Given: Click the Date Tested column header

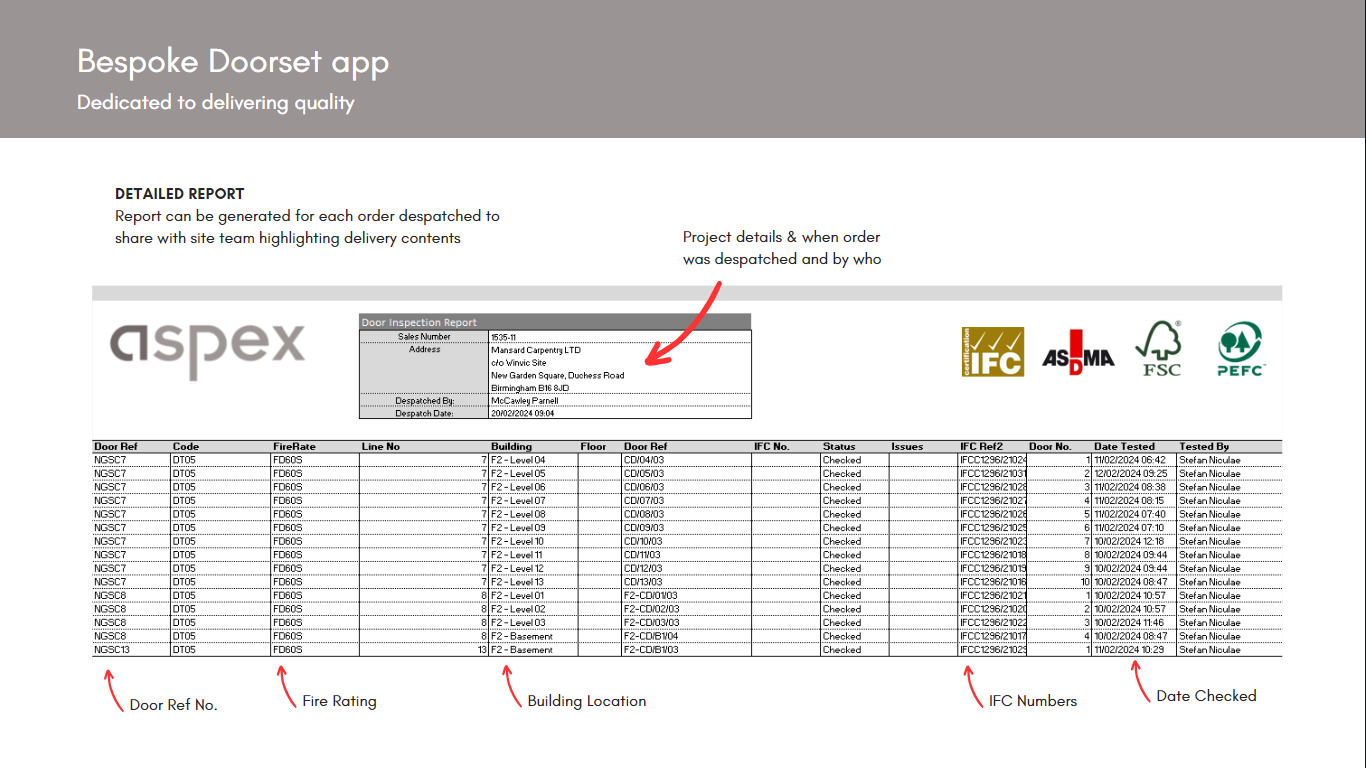Looking at the screenshot, I should pos(1124,447).
